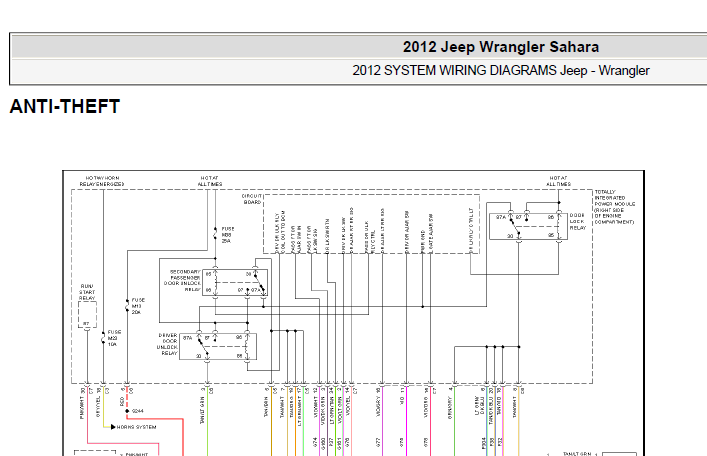Click the TAN/LT GRN wire label
The image size is (707, 456).
coord(202,410)
